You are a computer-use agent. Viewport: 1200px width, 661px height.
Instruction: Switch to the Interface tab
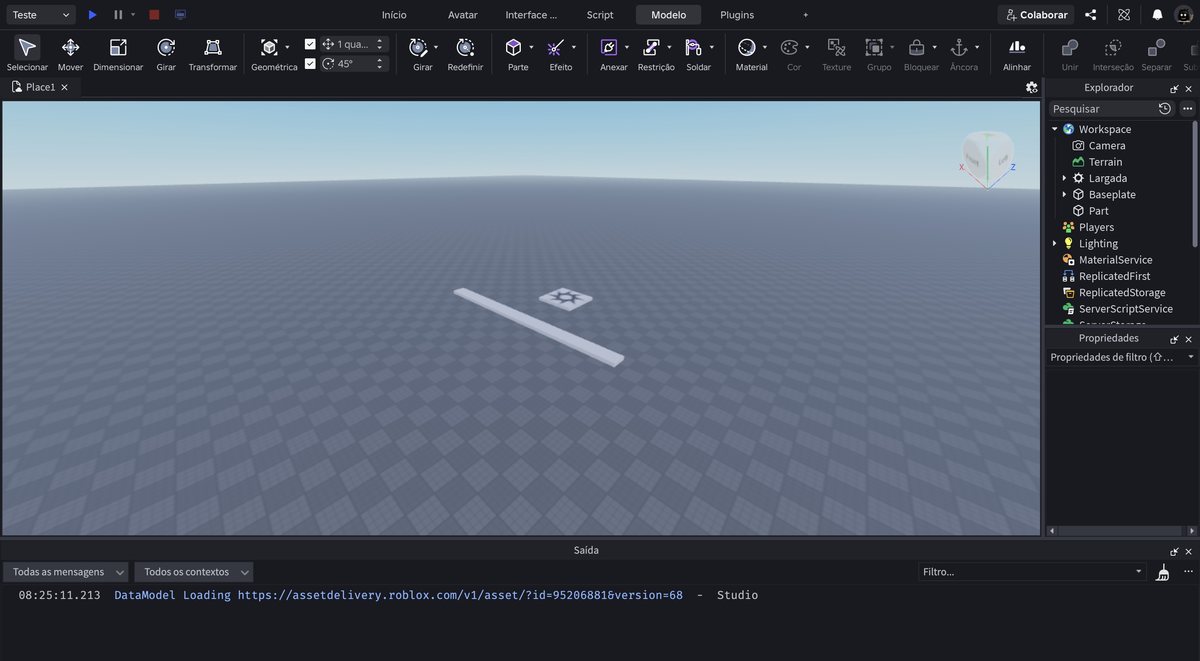(531, 15)
